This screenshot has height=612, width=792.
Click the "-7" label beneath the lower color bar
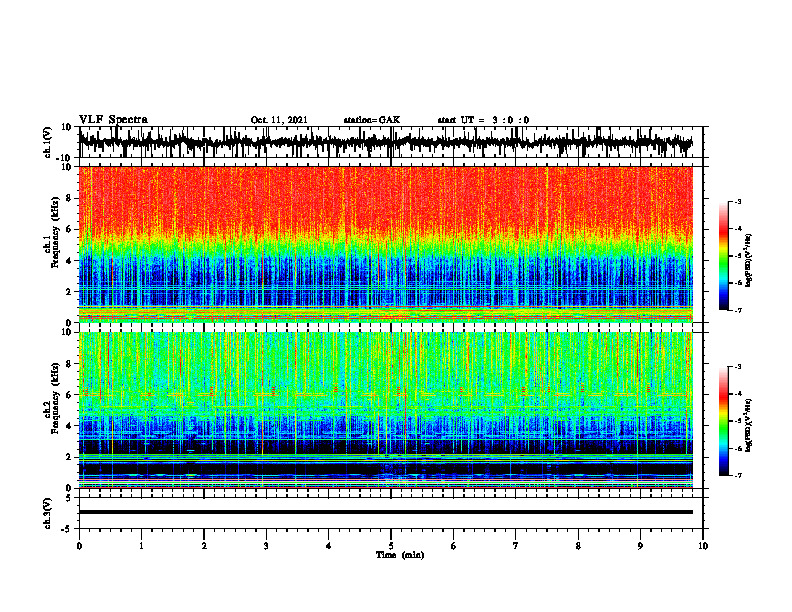coord(738,475)
